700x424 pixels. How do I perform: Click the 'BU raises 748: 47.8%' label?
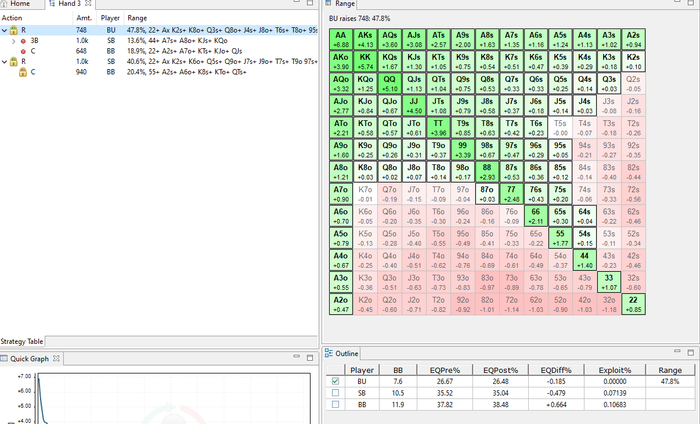click(359, 19)
